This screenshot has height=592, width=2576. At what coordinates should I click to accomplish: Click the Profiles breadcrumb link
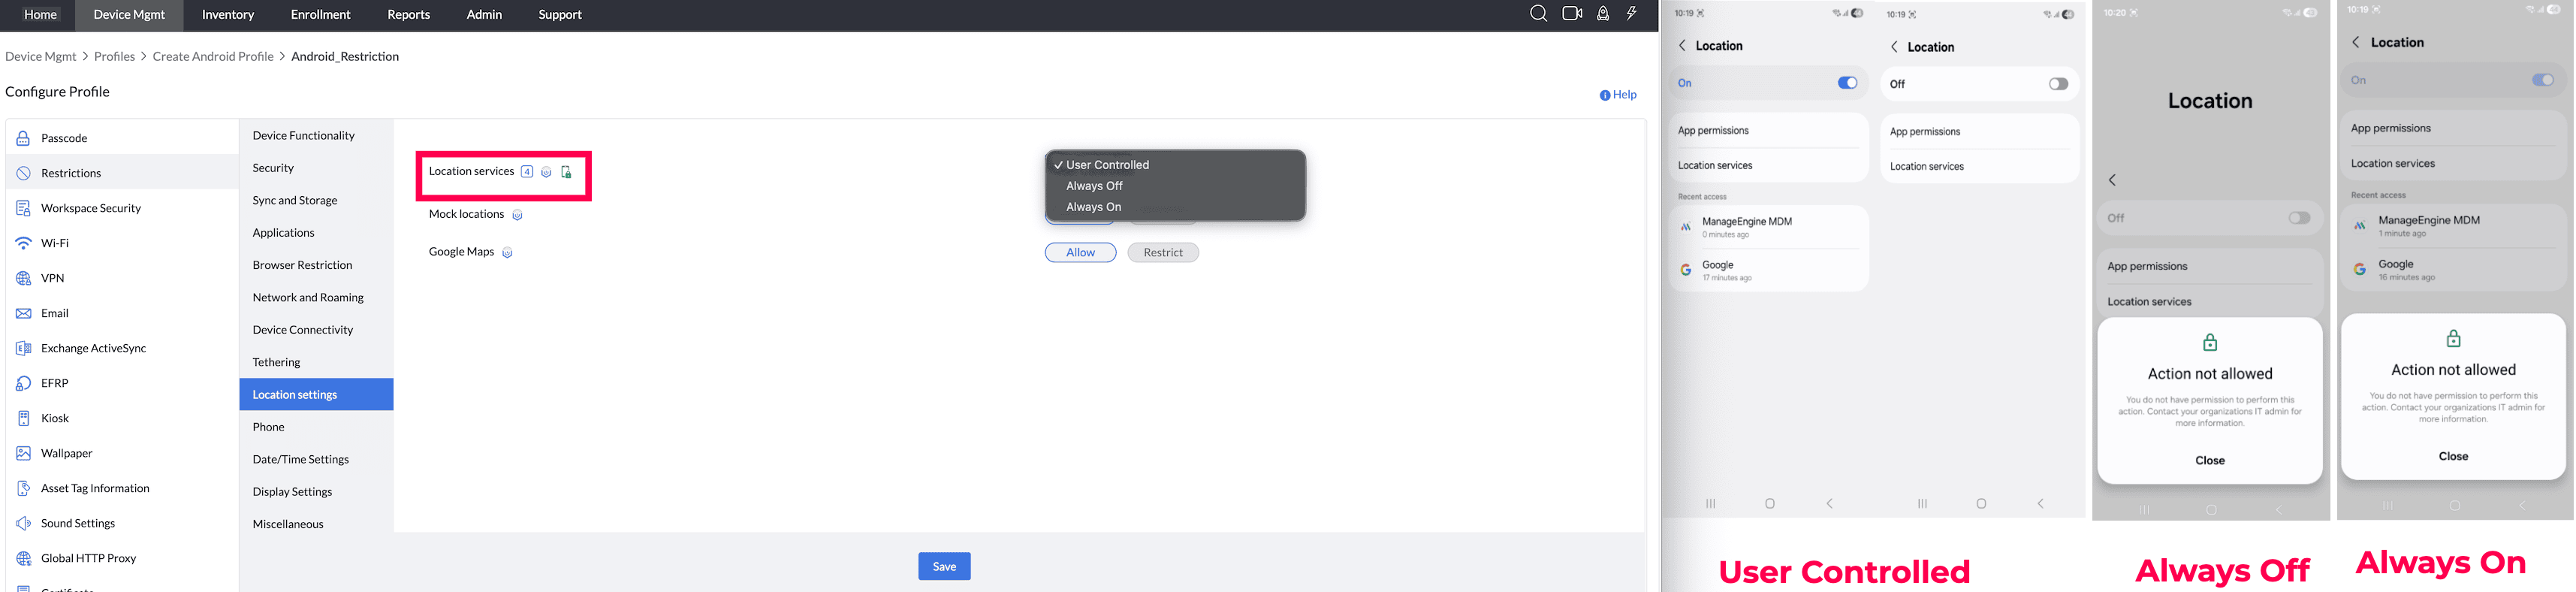click(x=114, y=57)
